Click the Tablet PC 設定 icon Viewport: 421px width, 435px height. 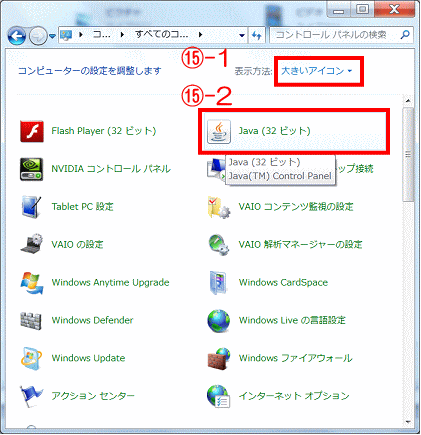31,207
